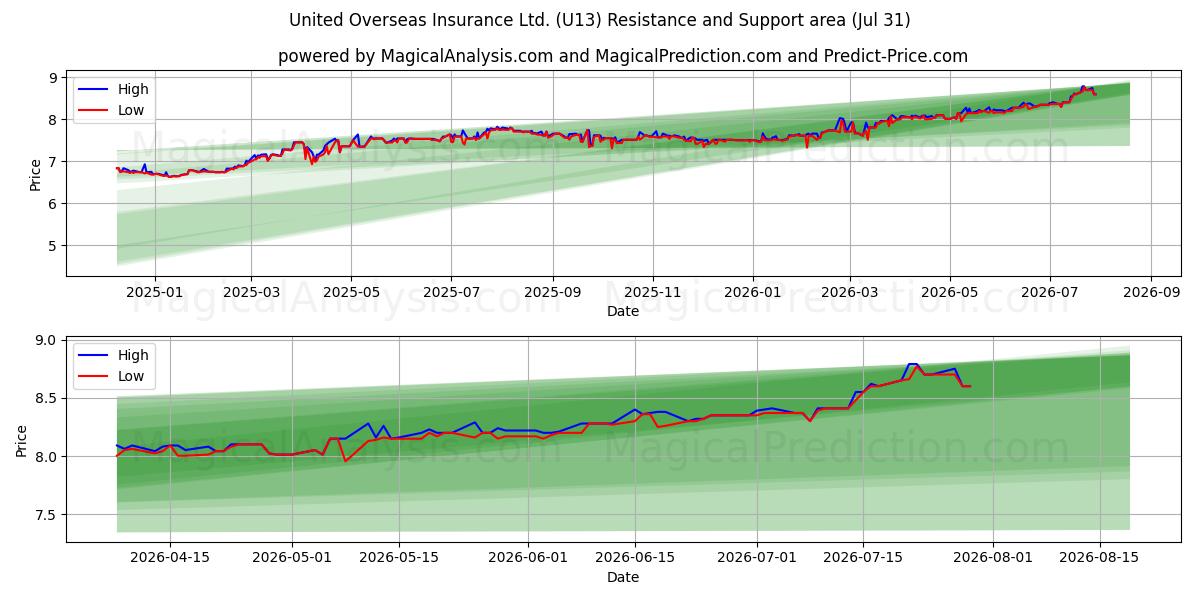This screenshot has width=1200, height=600.
Task: Click the '2026-05-01' tick label
Action: 292,558
